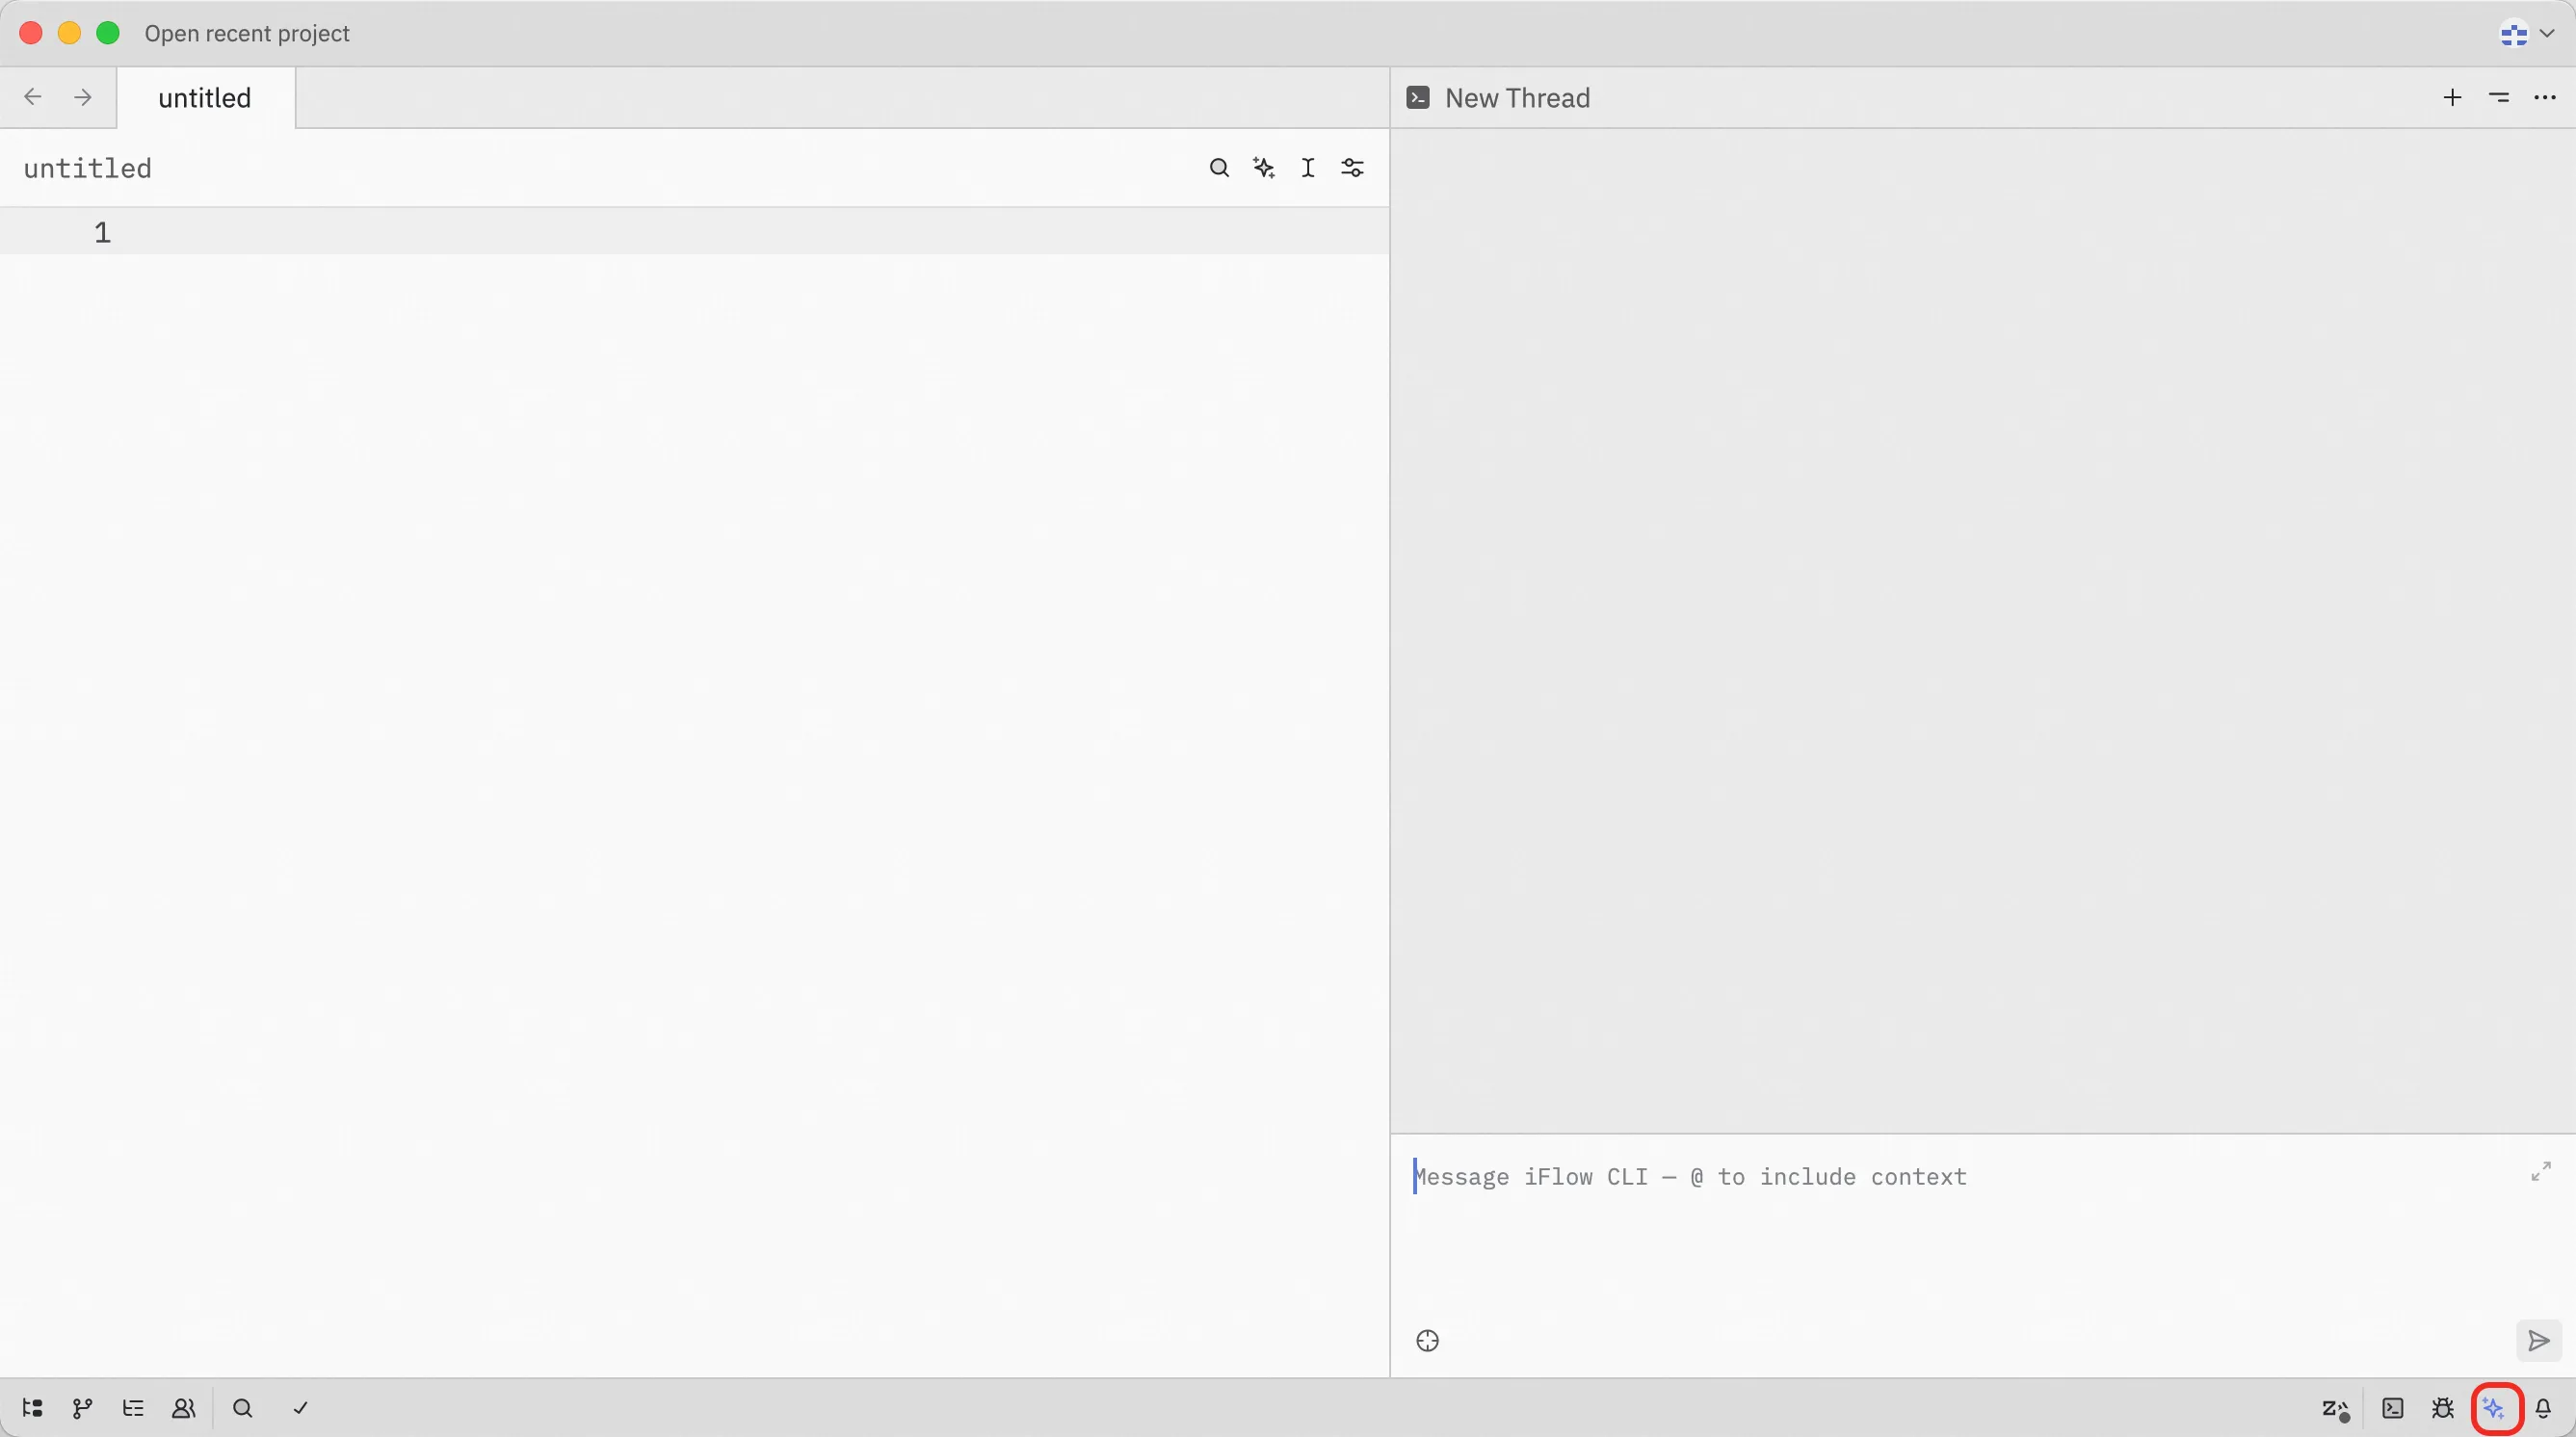Click the diagnostics checkmark in status bar
Image resolution: width=2576 pixels, height=1437 pixels.
[x=300, y=1408]
